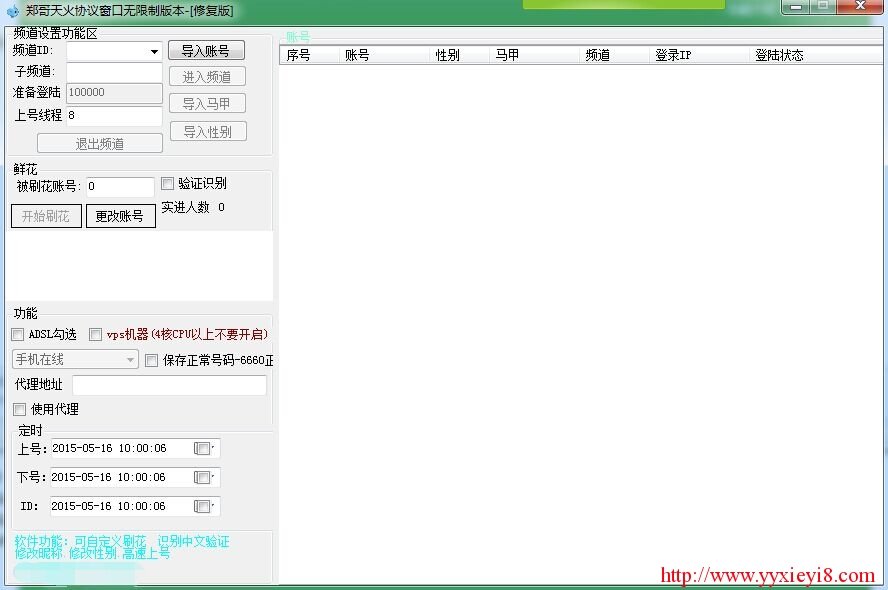The width and height of the screenshot is (888, 590).
Task: Click the 账号 column header
Action: pyautogui.click(x=357, y=55)
